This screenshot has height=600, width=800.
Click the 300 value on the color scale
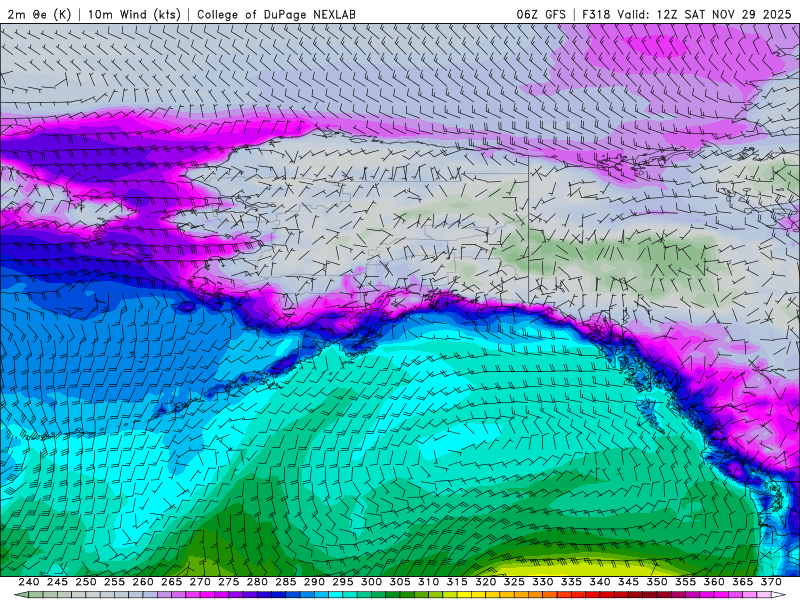pyautogui.click(x=371, y=582)
